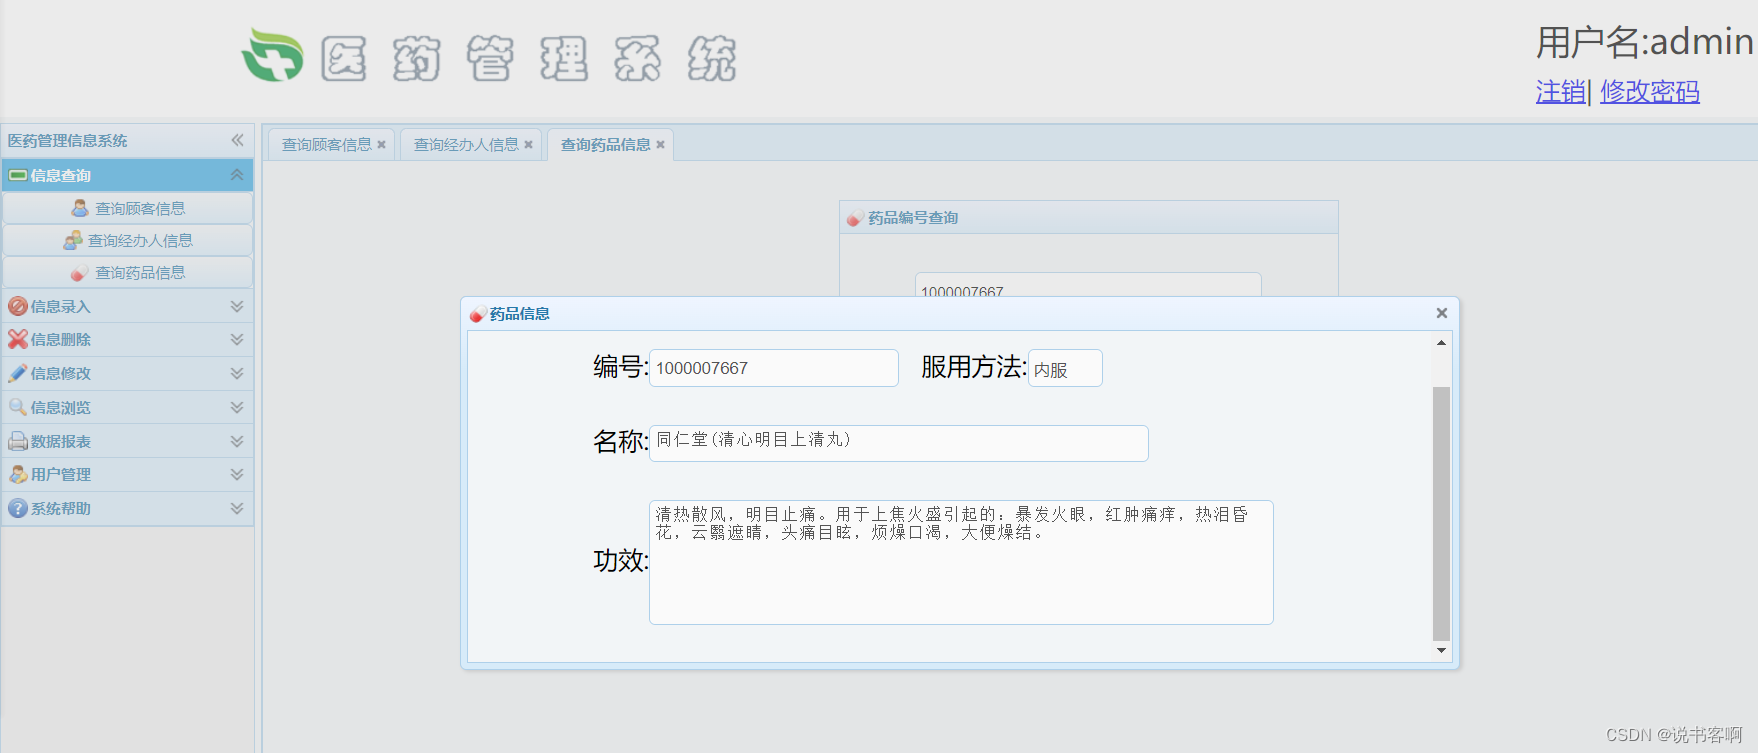The image size is (1758, 753).
Task: Click the drug number search field behind dialog
Action: pyautogui.click(x=1088, y=285)
